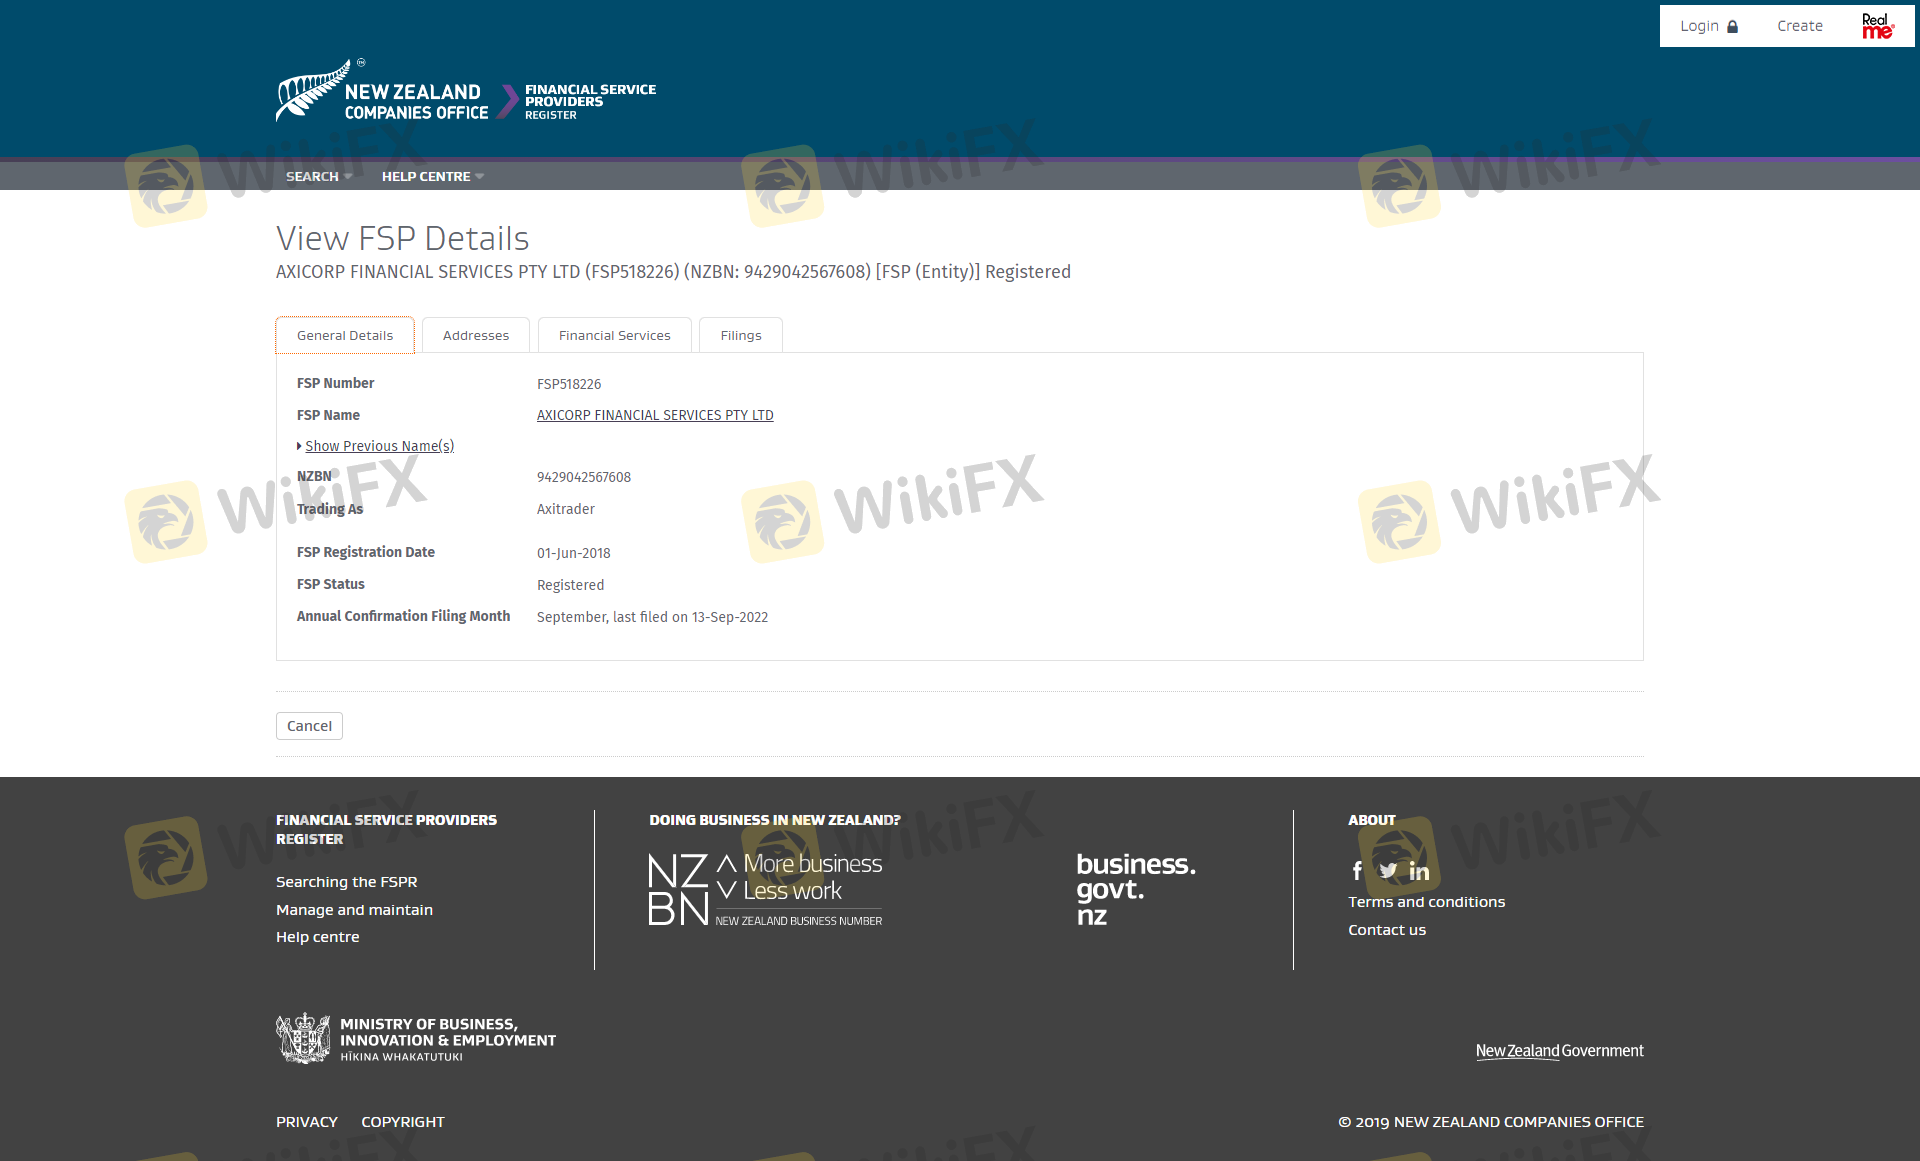This screenshot has height=1161, width=1920.
Task: Click the Ministry of Business crest logo
Action: [303, 1039]
